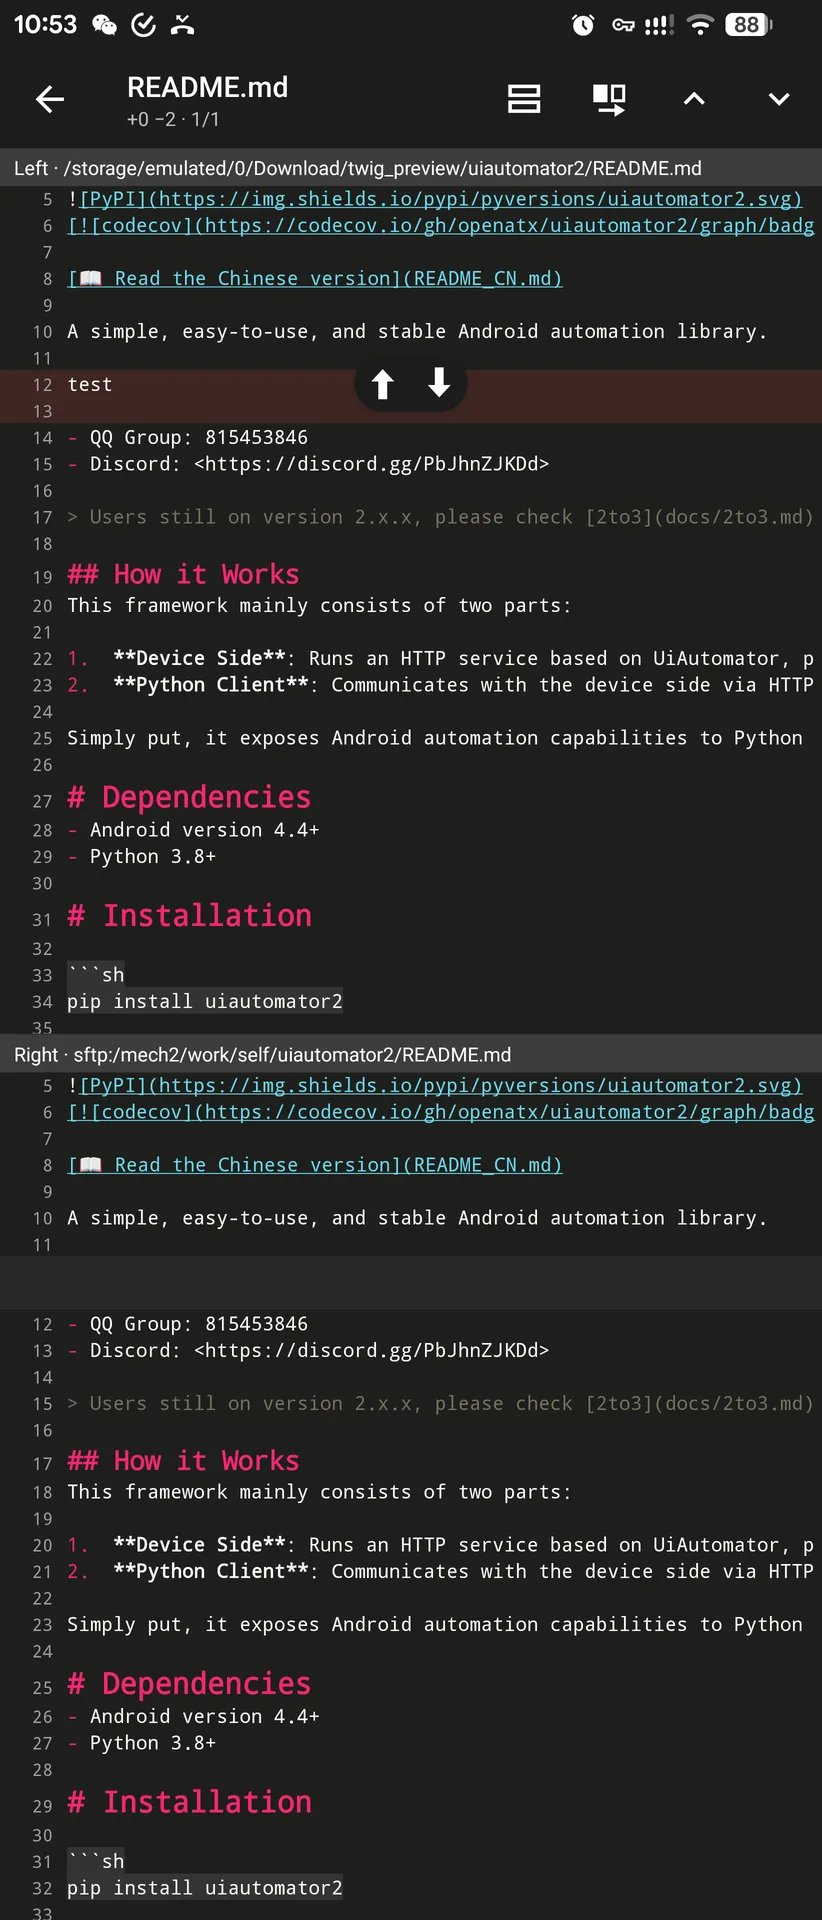Image resolution: width=822 pixels, height=1920 pixels.
Task: Tap '# Dependencies' heading in left pane
Action: coord(189,797)
